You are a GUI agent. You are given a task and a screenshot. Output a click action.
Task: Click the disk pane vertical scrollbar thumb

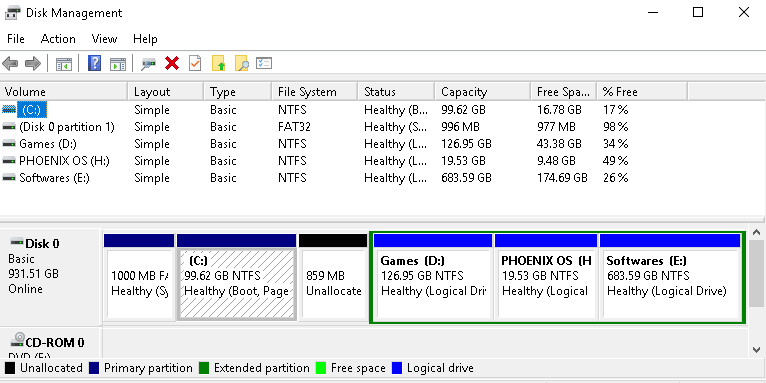[x=757, y=273]
